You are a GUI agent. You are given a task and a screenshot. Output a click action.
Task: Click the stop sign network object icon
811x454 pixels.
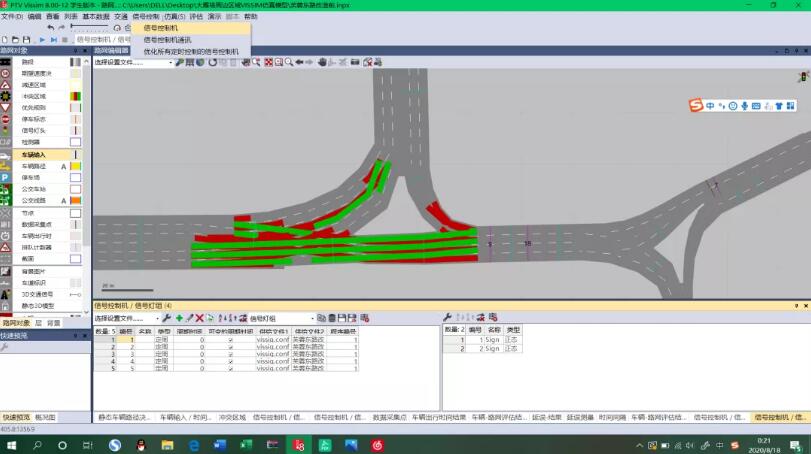click(5, 119)
